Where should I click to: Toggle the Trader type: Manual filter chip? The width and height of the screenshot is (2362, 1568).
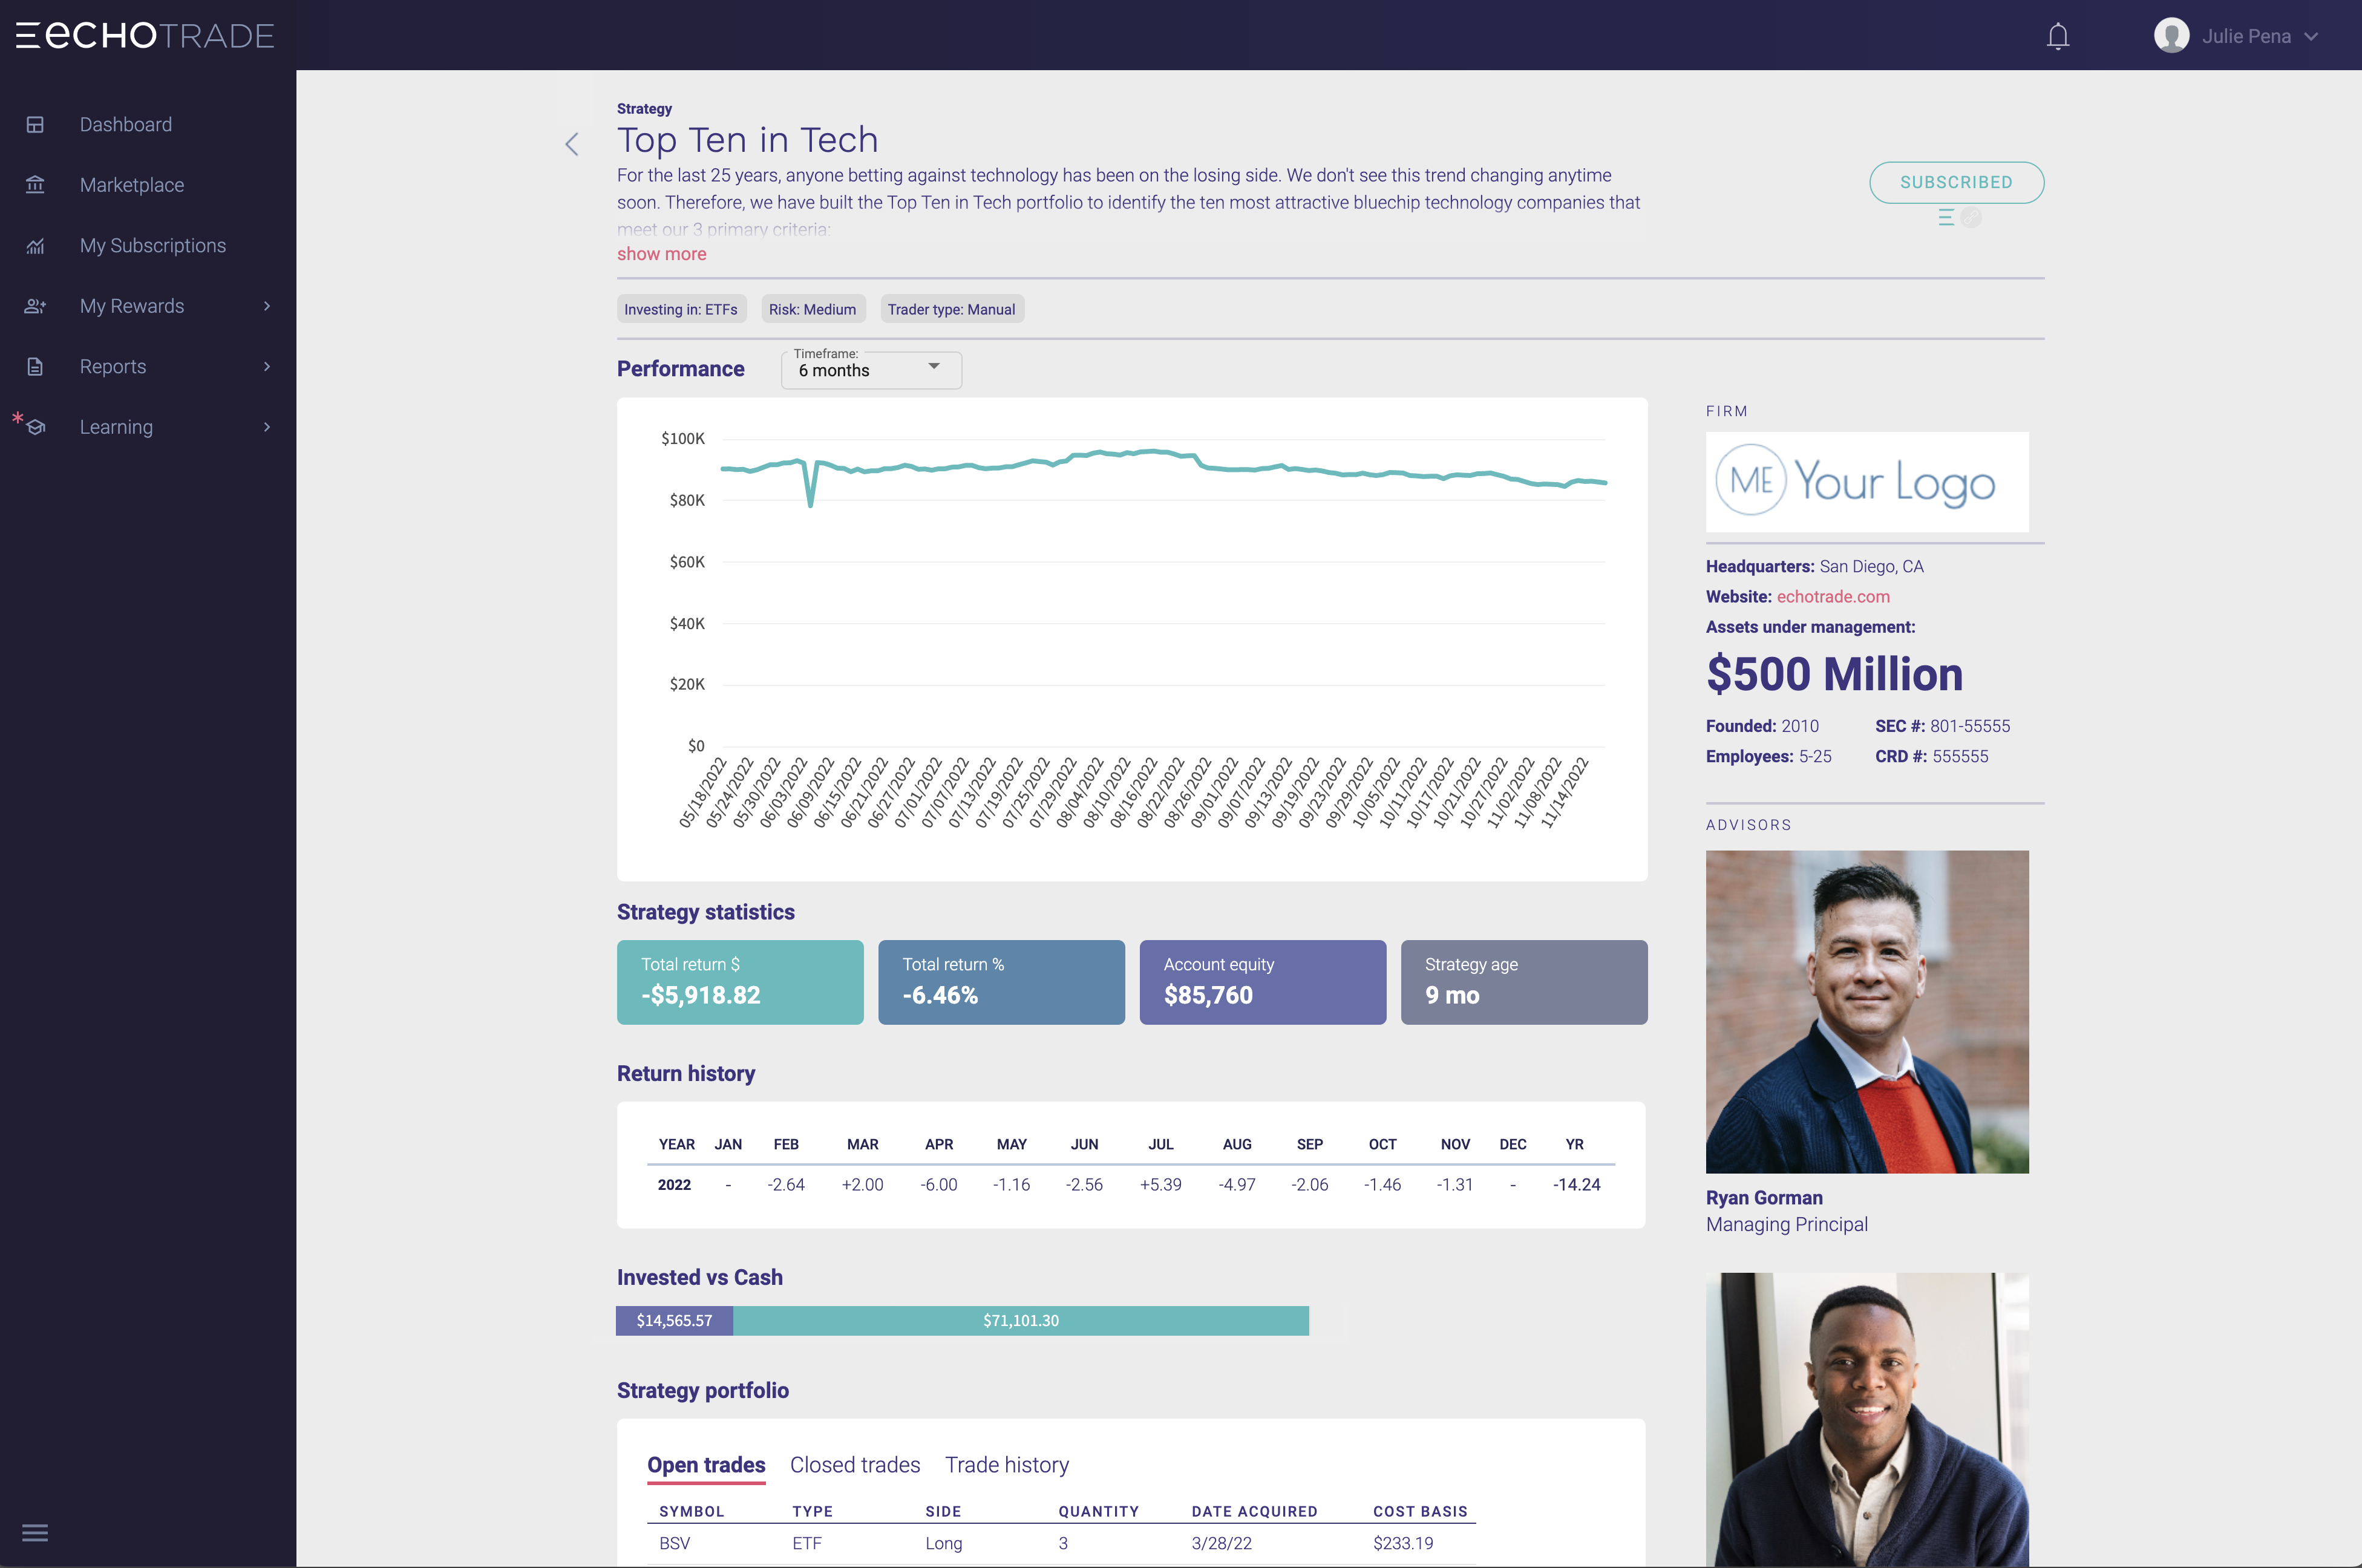coord(951,309)
